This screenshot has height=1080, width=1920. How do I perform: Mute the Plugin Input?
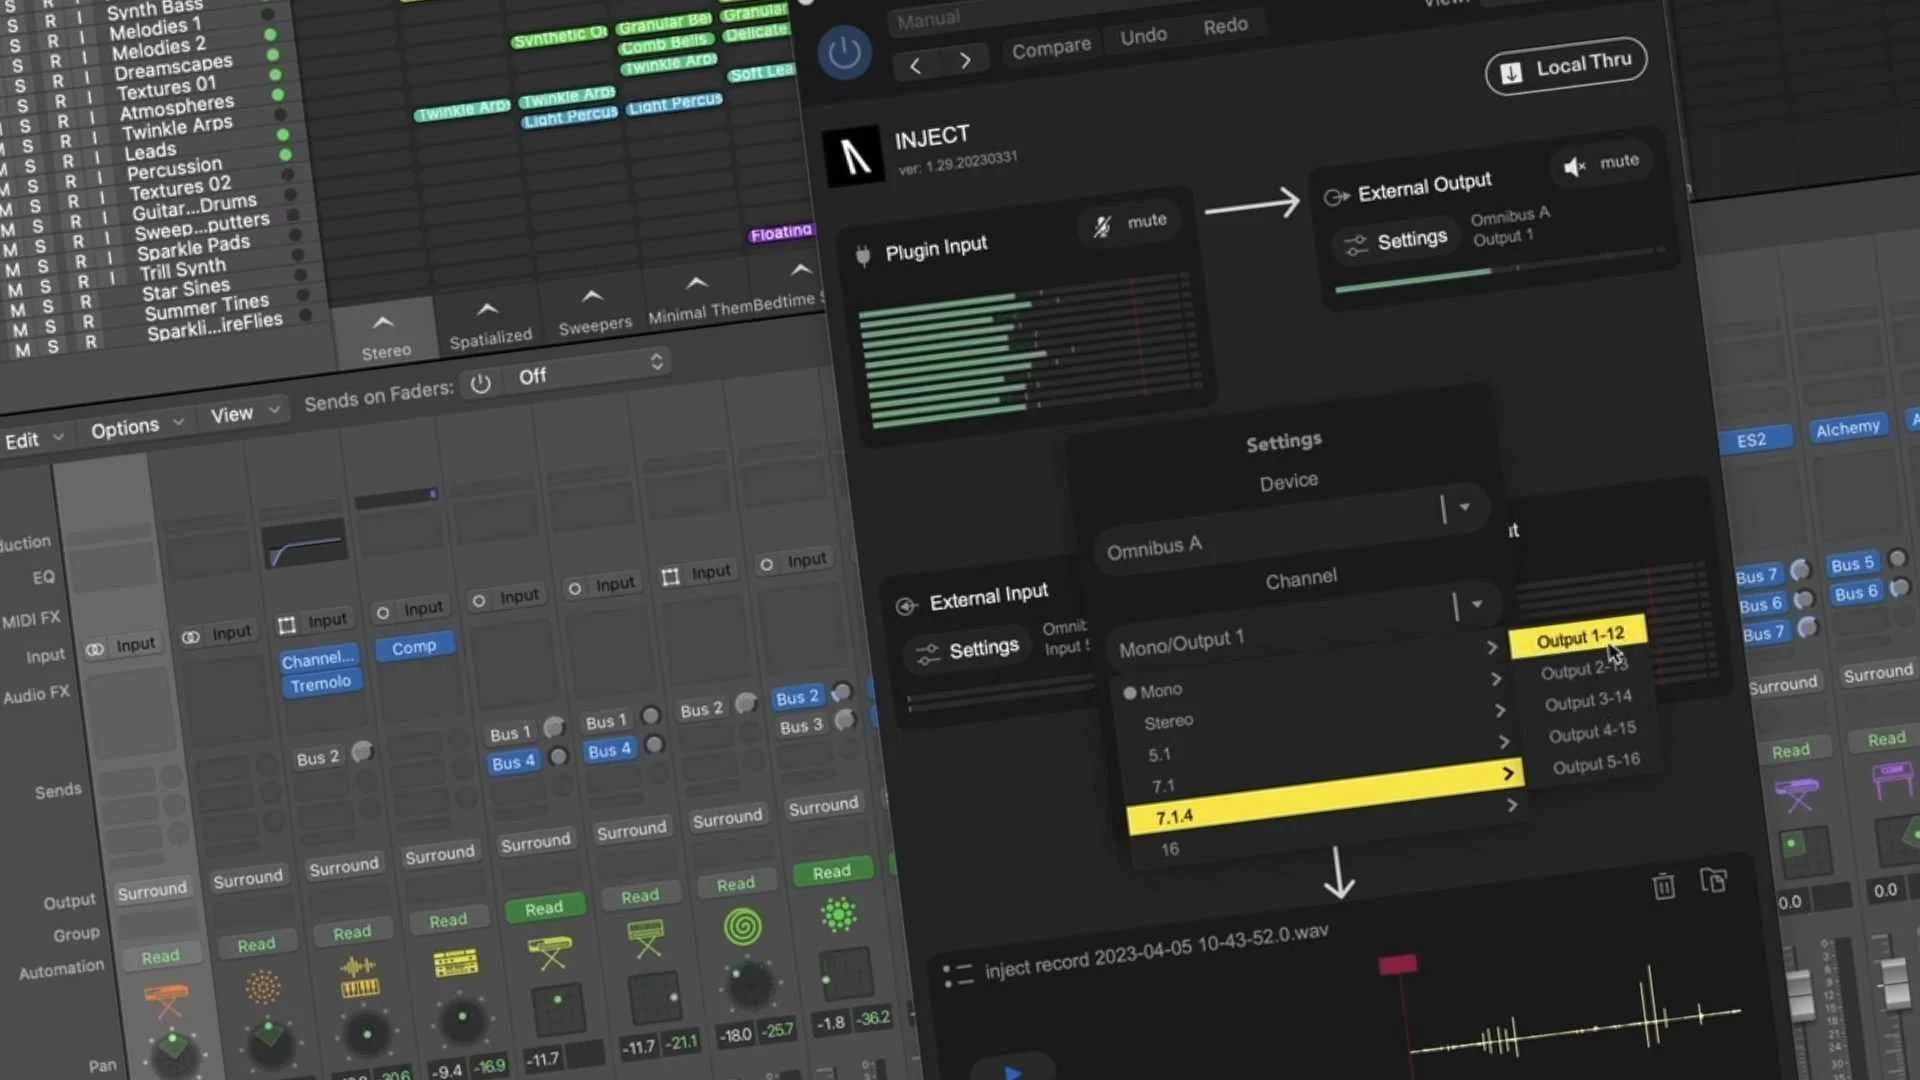[1130, 224]
